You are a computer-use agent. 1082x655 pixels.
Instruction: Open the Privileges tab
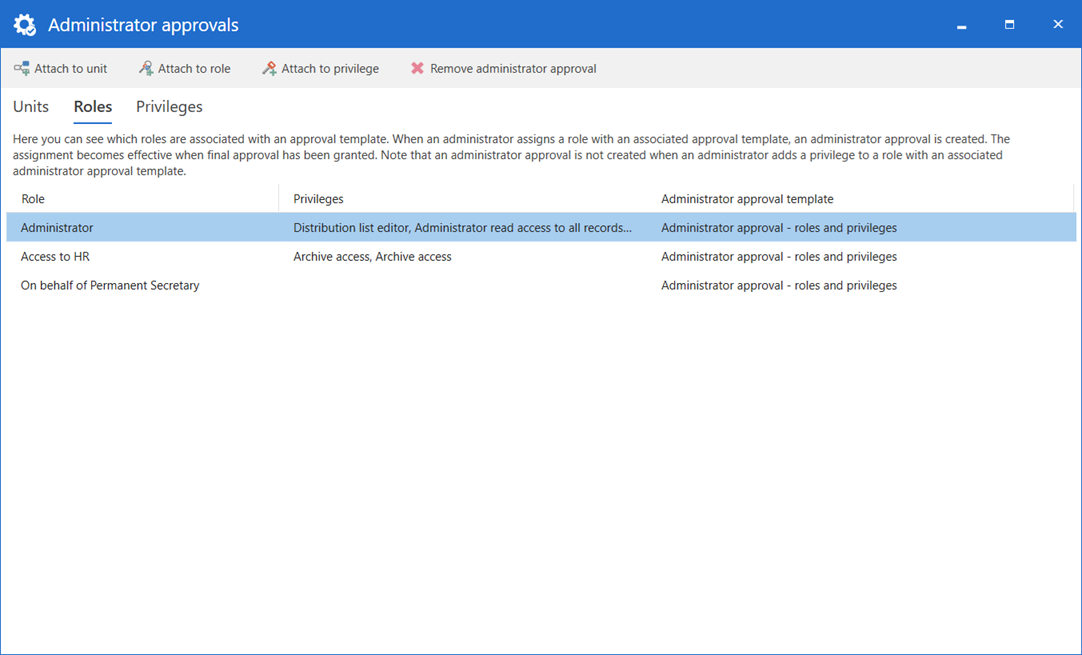point(169,106)
